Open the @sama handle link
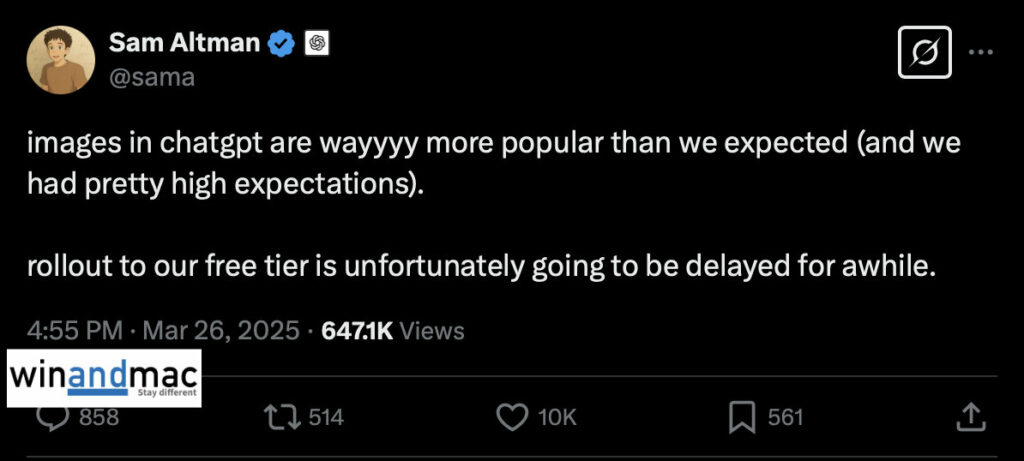Image resolution: width=1024 pixels, height=461 pixels. [151, 77]
